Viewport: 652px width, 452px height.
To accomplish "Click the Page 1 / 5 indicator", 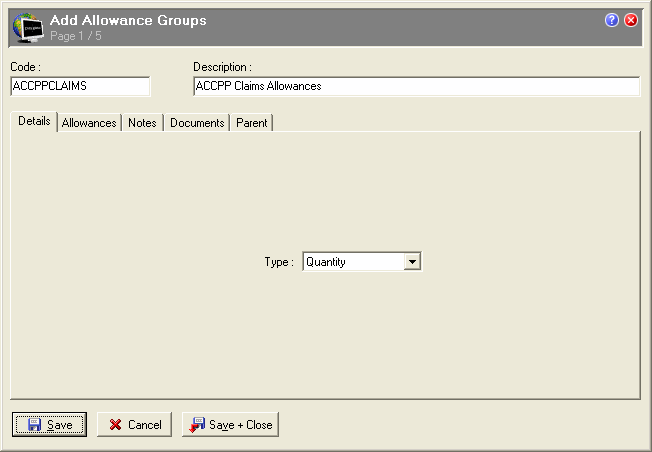I will (76, 36).
